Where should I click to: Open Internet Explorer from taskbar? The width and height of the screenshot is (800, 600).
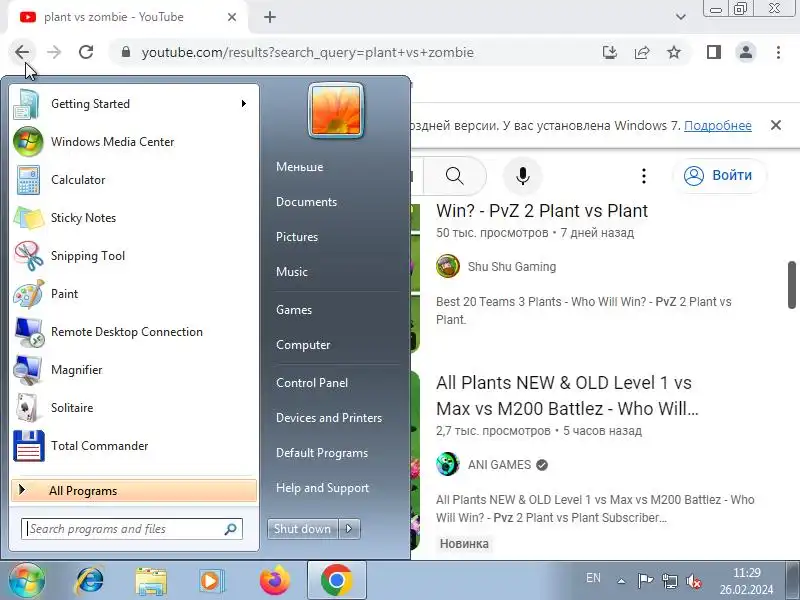90,581
